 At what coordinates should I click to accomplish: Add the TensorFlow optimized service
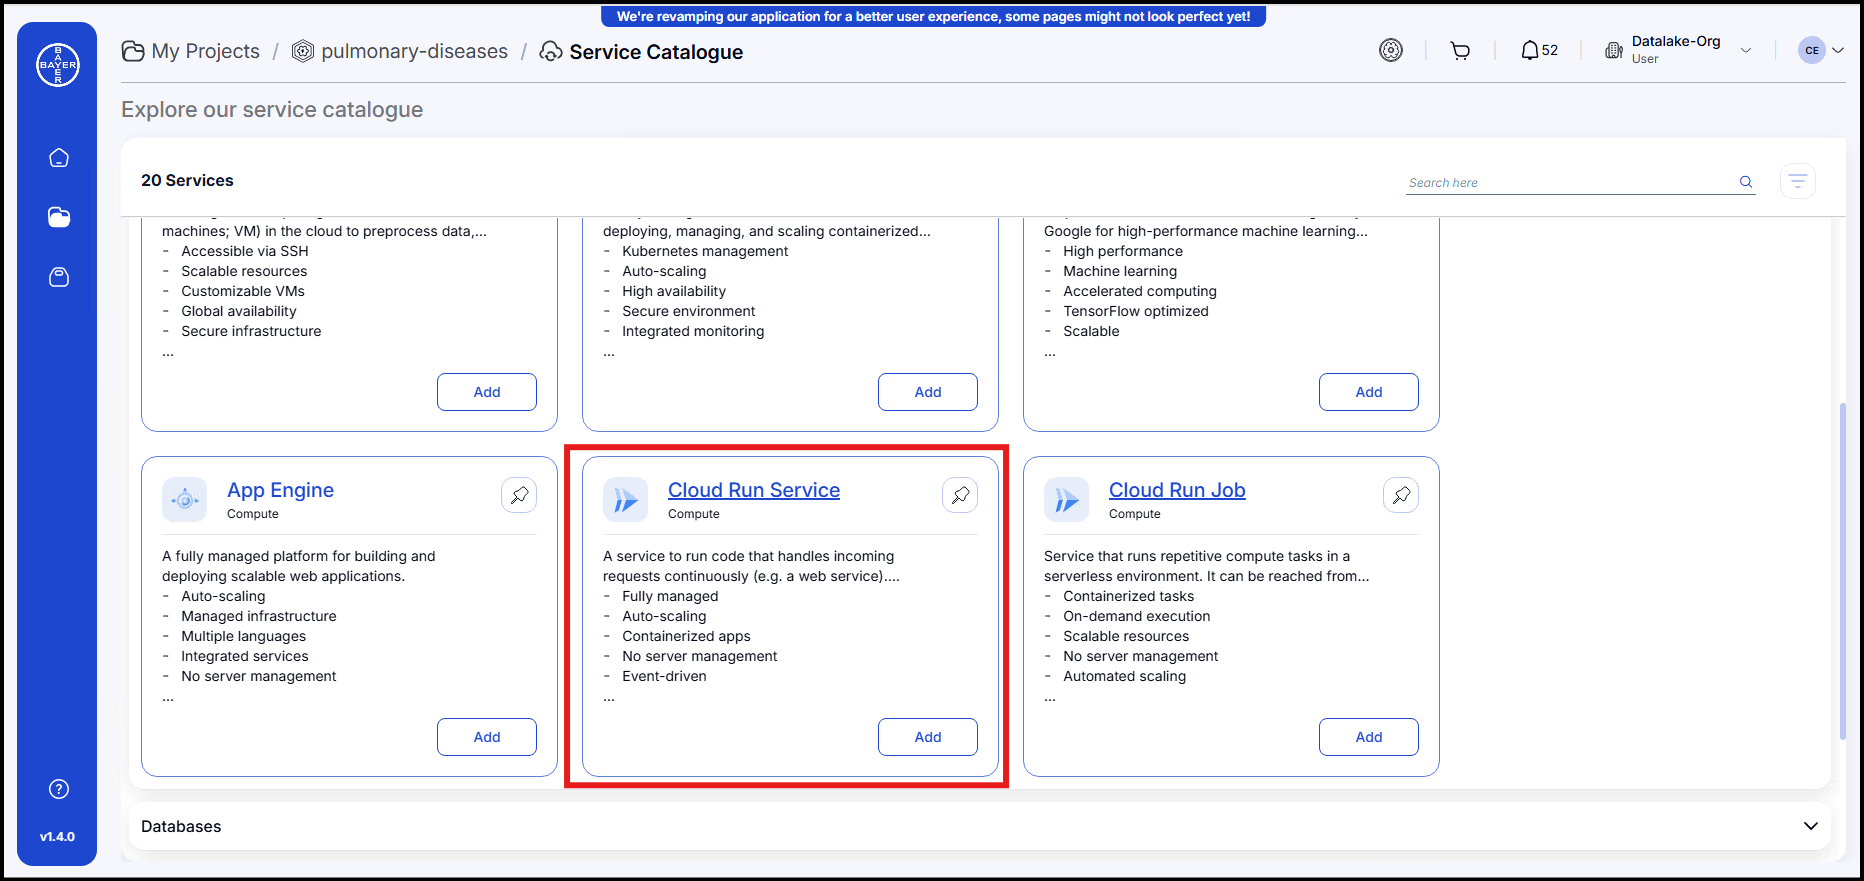(x=1369, y=392)
